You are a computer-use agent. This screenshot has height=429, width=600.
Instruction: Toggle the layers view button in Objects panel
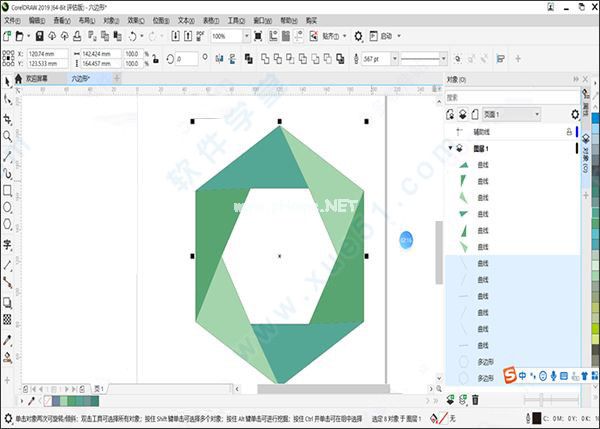(461, 114)
